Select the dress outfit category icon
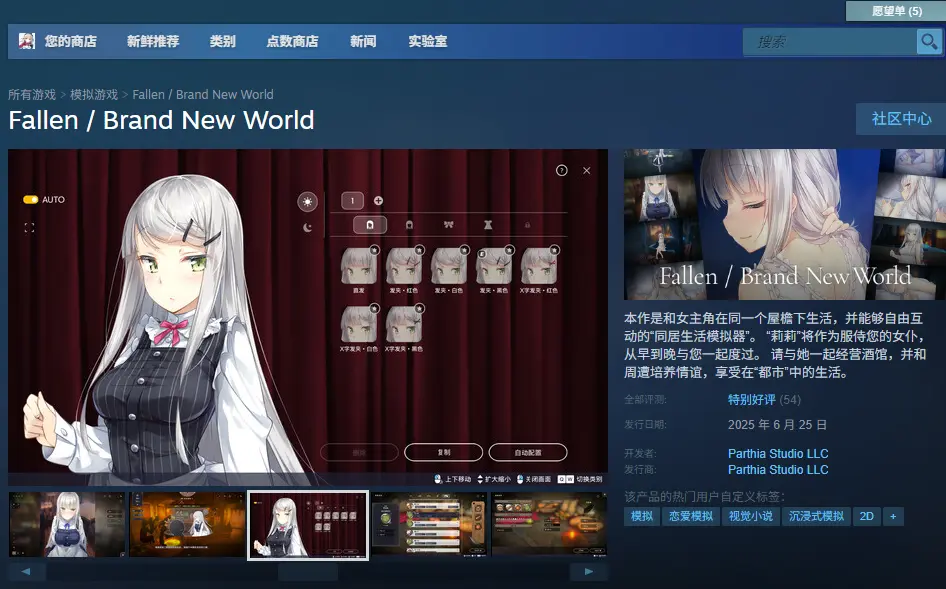This screenshot has width=946, height=589. click(x=487, y=224)
